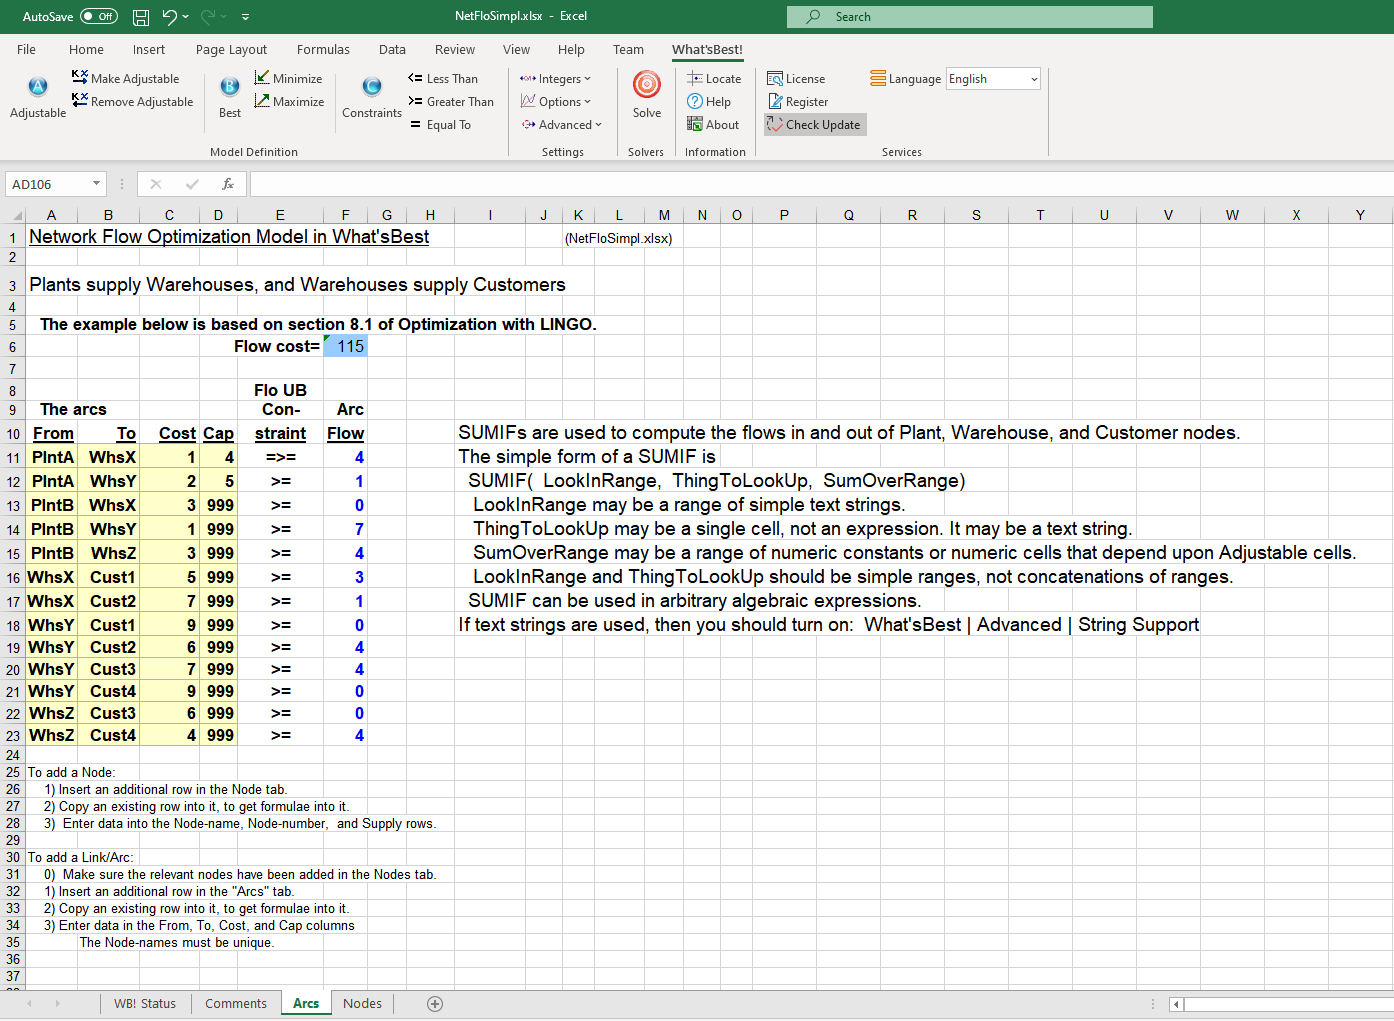Screen dimensions: 1394x1021
Task: Open the Constraints tool
Action: [x=371, y=88]
